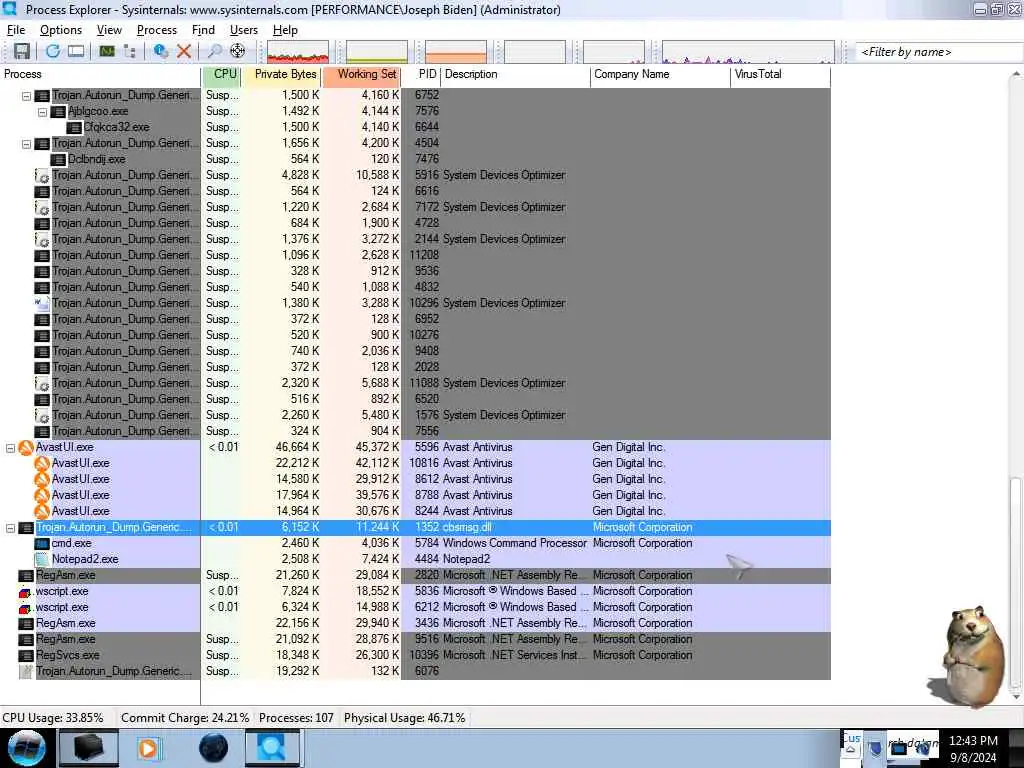Sort by the CPU column header
The width and height of the screenshot is (1024, 768).
point(222,74)
